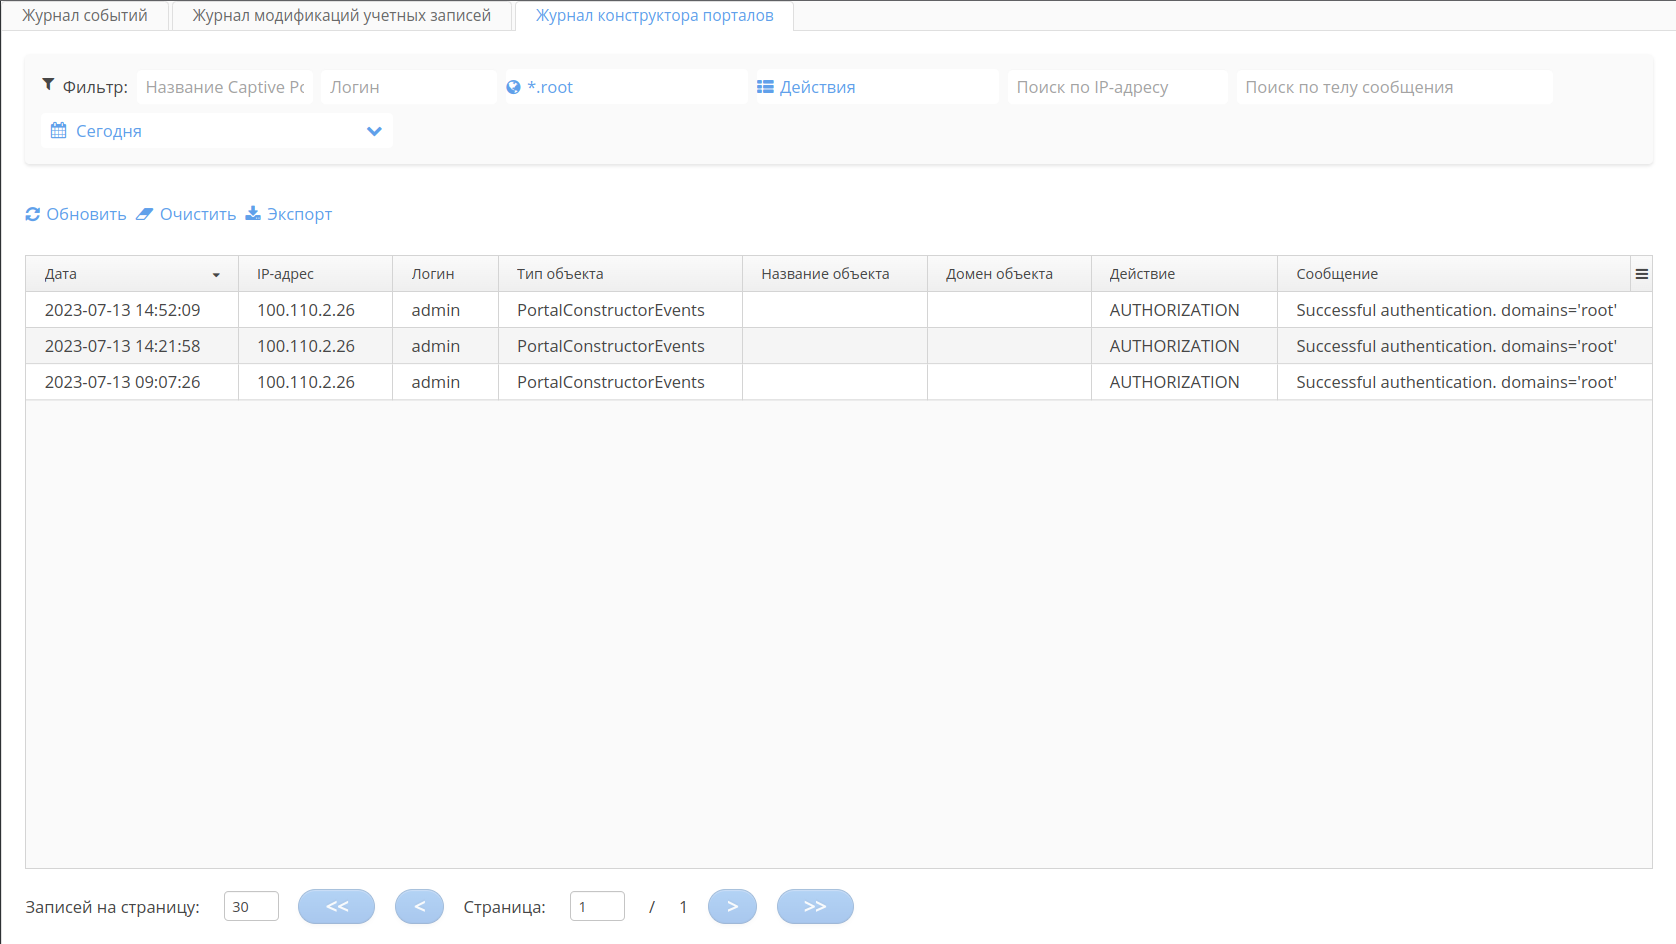Click the Очистить link
This screenshot has height=944, width=1676.
[x=198, y=214]
